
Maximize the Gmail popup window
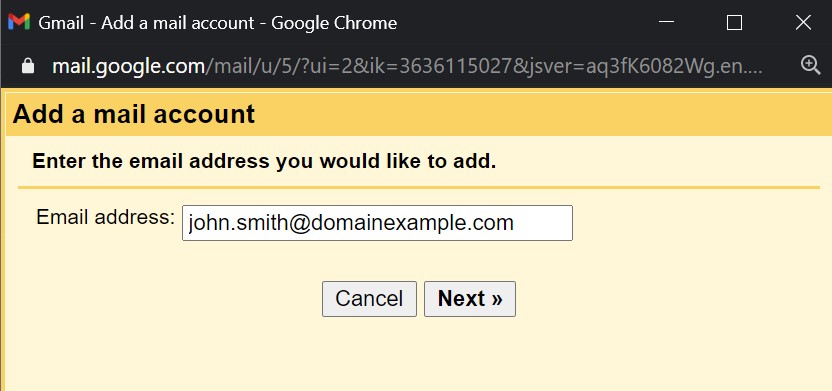coord(734,22)
